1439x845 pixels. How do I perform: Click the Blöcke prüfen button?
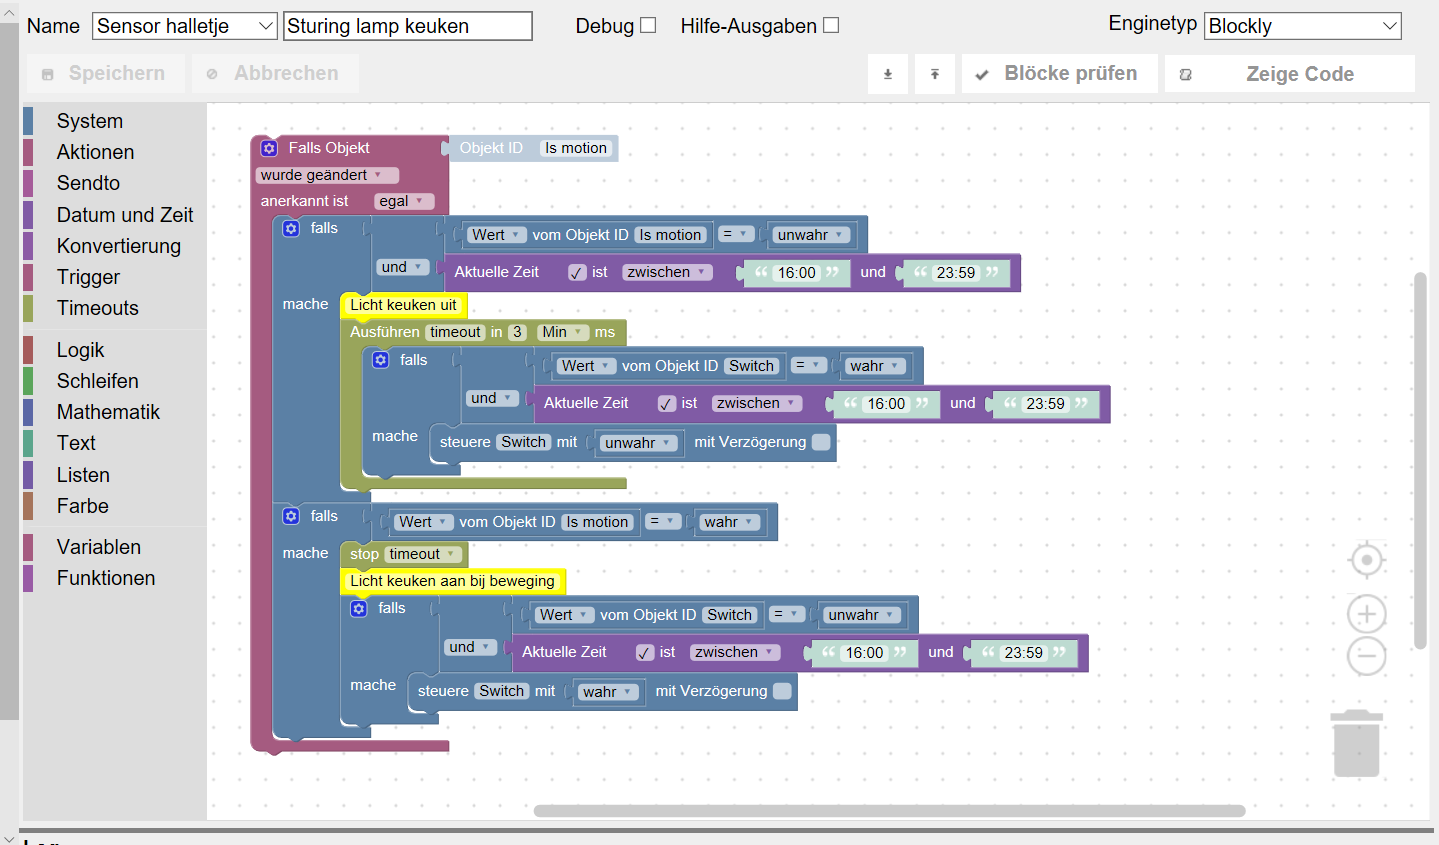[1059, 74]
